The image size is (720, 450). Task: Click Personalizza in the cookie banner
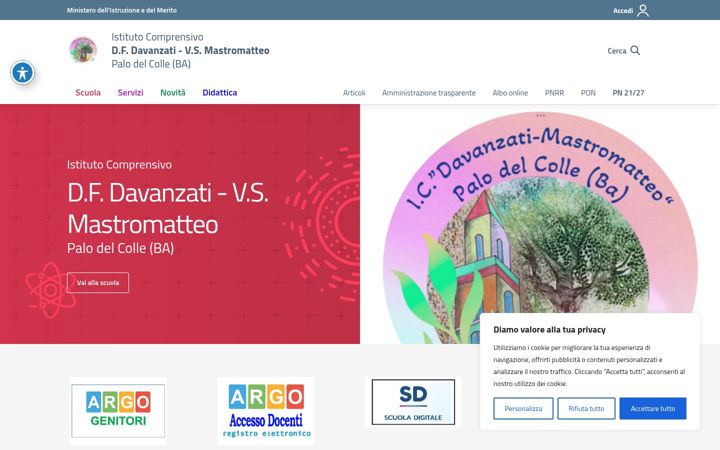(x=523, y=408)
